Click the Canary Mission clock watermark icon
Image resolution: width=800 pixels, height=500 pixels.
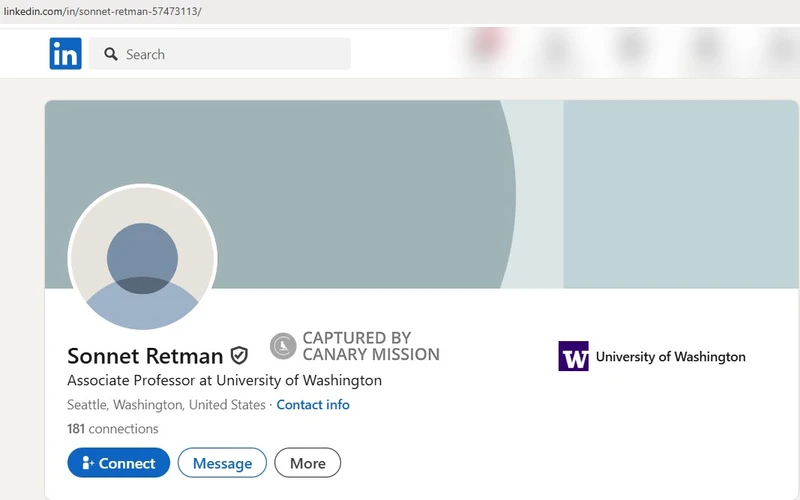283,346
